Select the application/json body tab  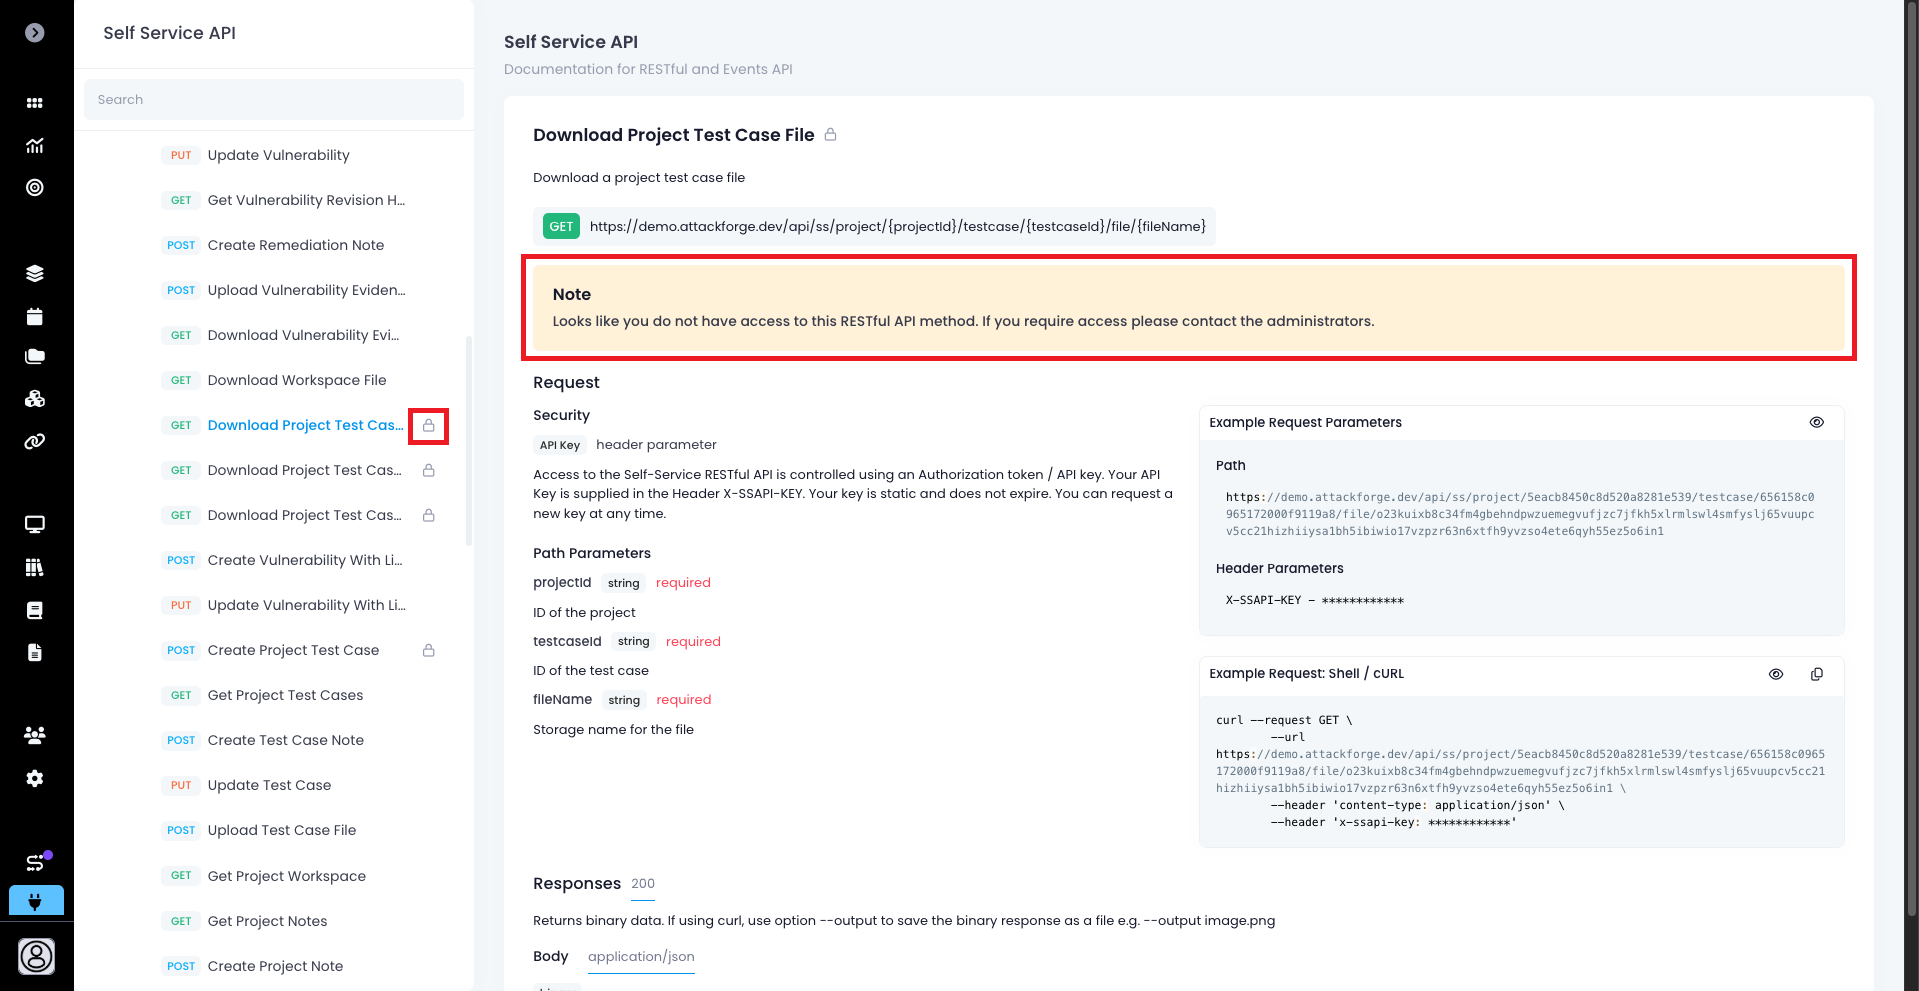[x=641, y=957]
